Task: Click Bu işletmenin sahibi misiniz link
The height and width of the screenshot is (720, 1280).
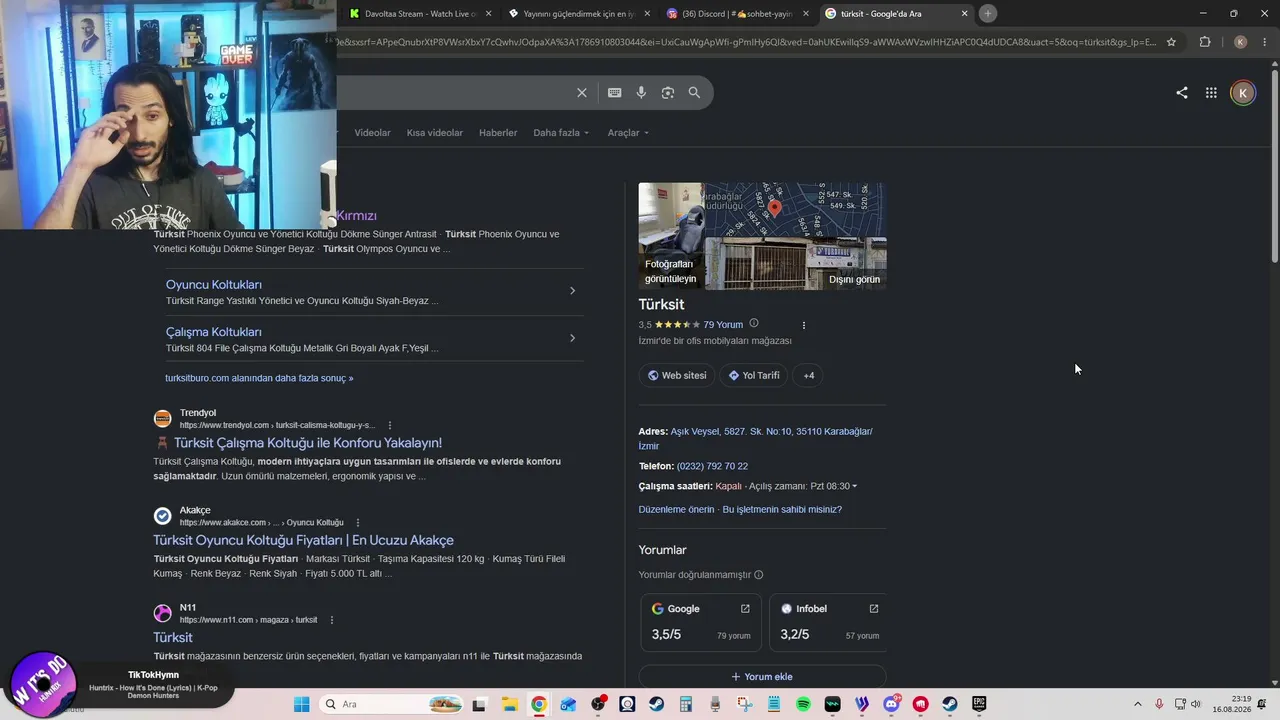Action: [x=782, y=510]
